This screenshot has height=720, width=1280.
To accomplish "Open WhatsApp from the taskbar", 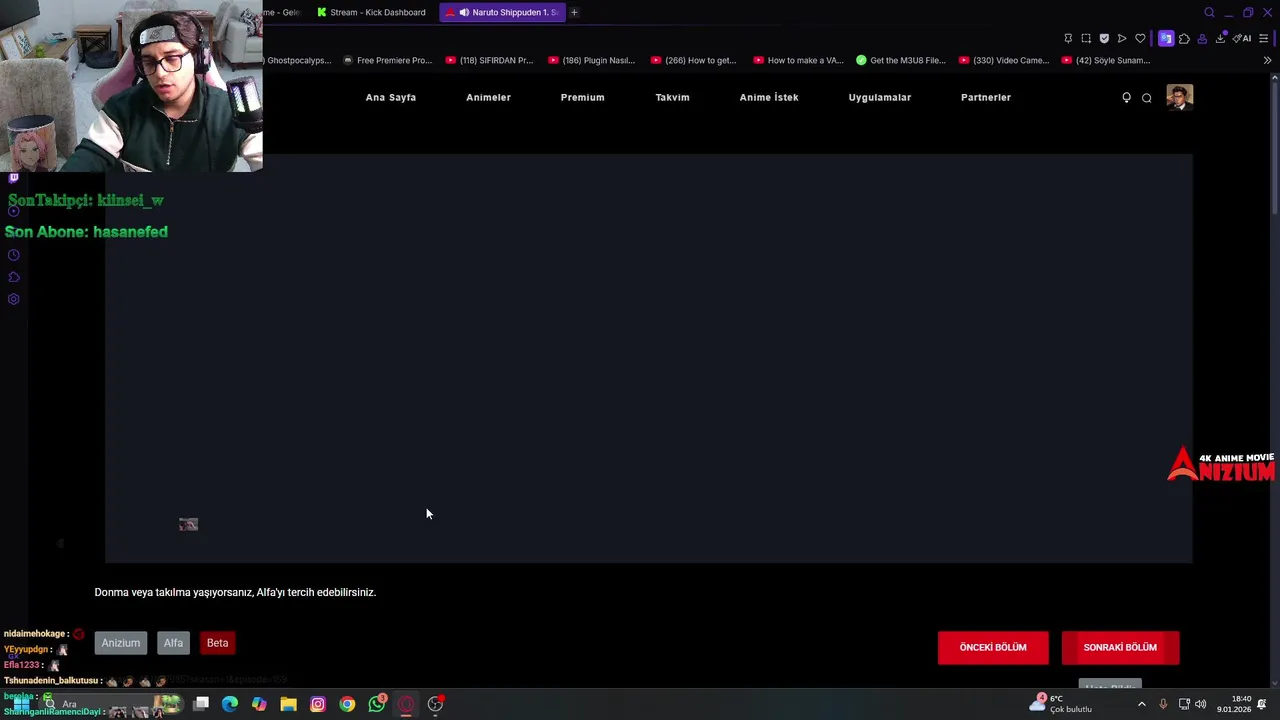I will [377, 703].
